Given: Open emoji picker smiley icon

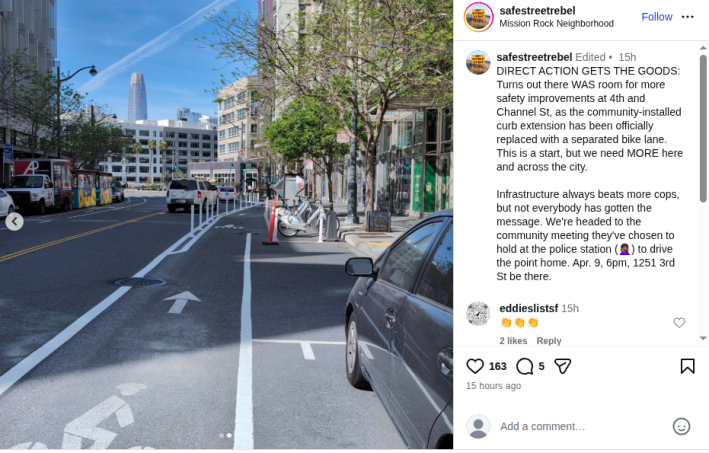Looking at the screenshot, I should [681, 426].
